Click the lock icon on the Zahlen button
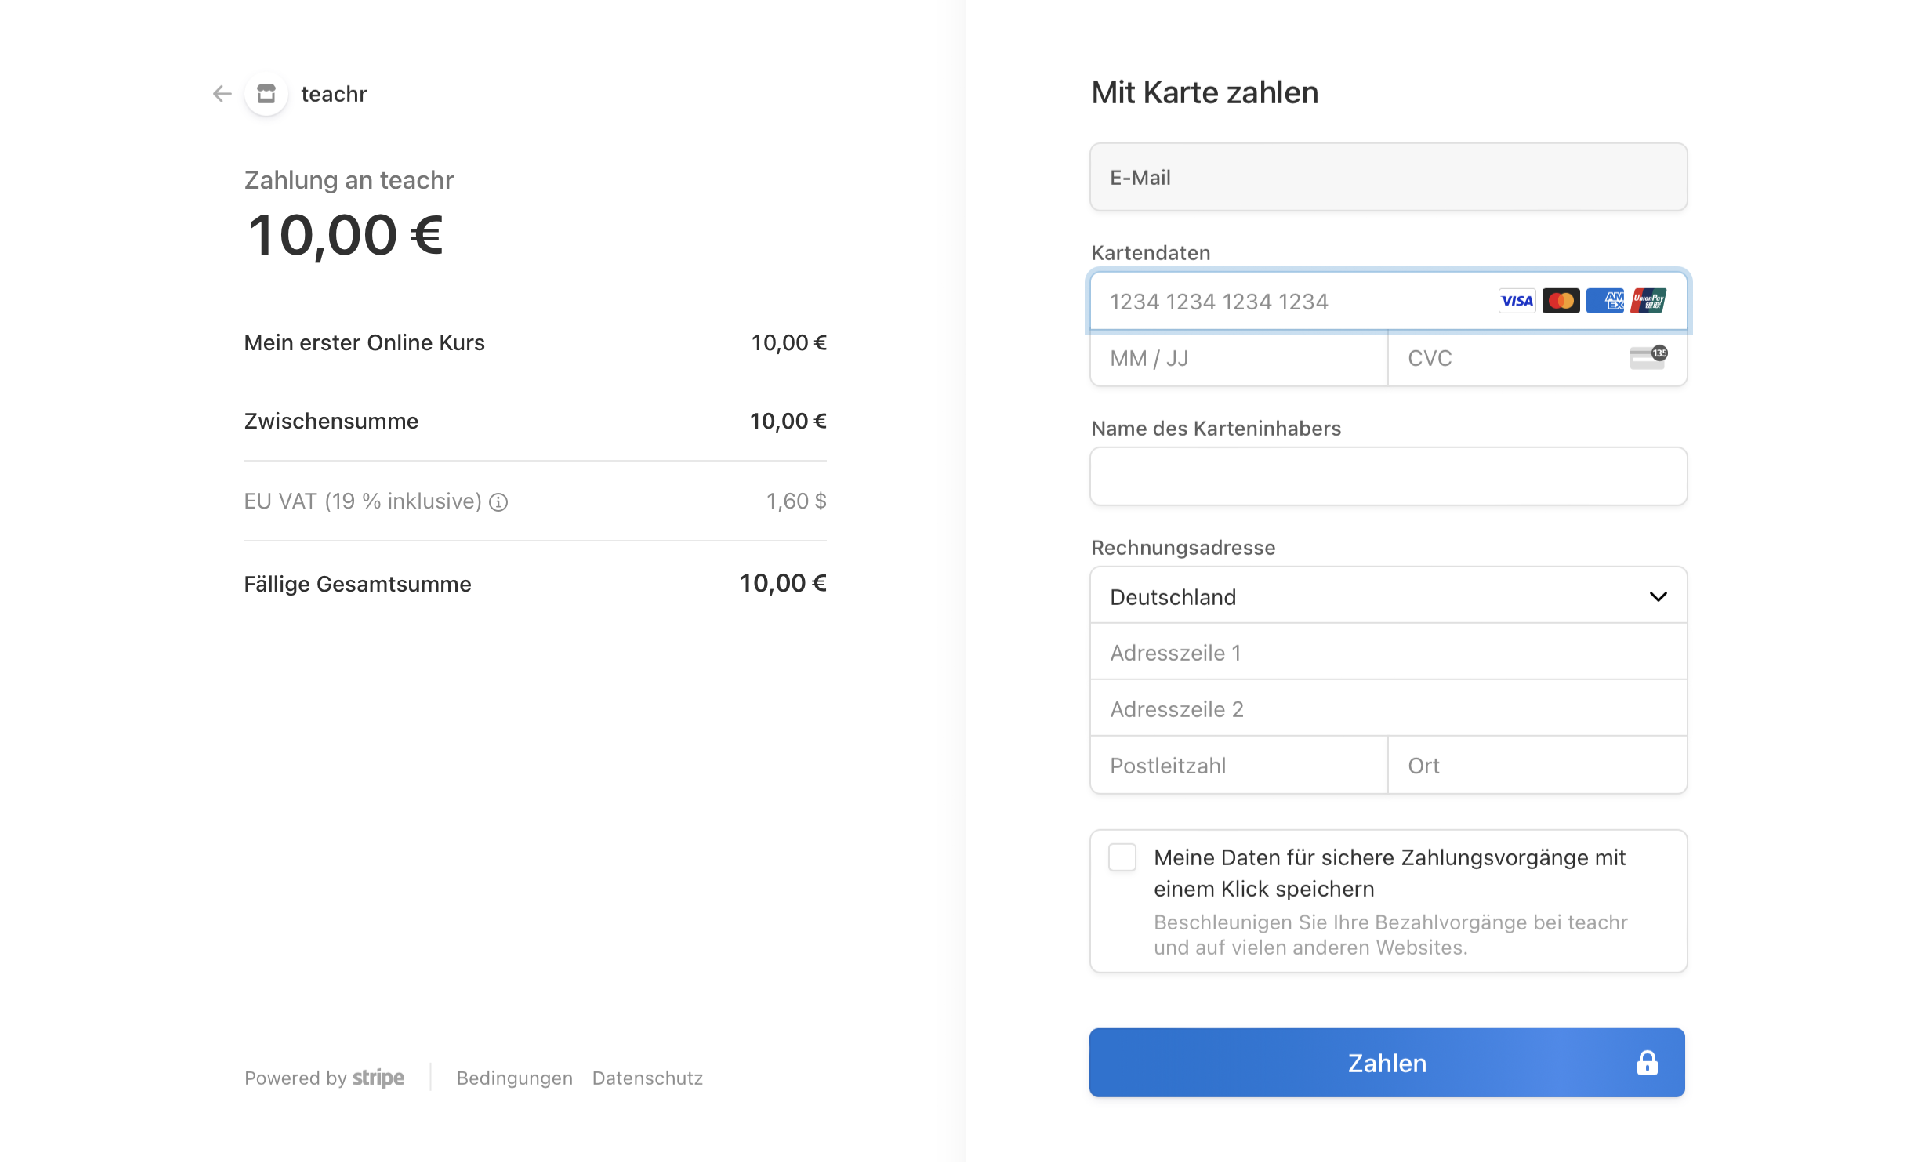This screenshot has width=1932, height=1162. coord(1646,1063)
